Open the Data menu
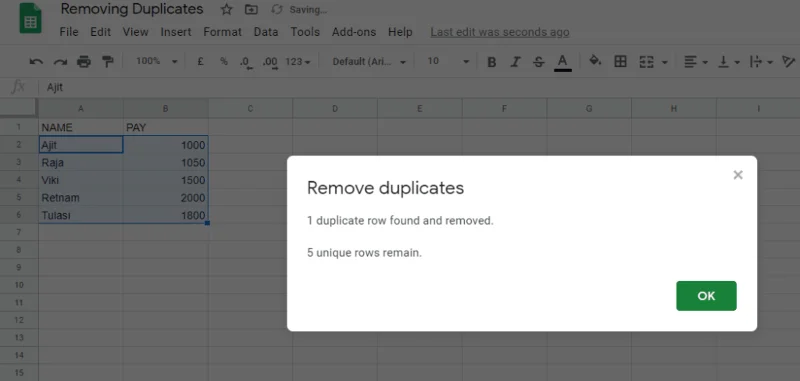This screenshot has width=800, height=381. 266,32
